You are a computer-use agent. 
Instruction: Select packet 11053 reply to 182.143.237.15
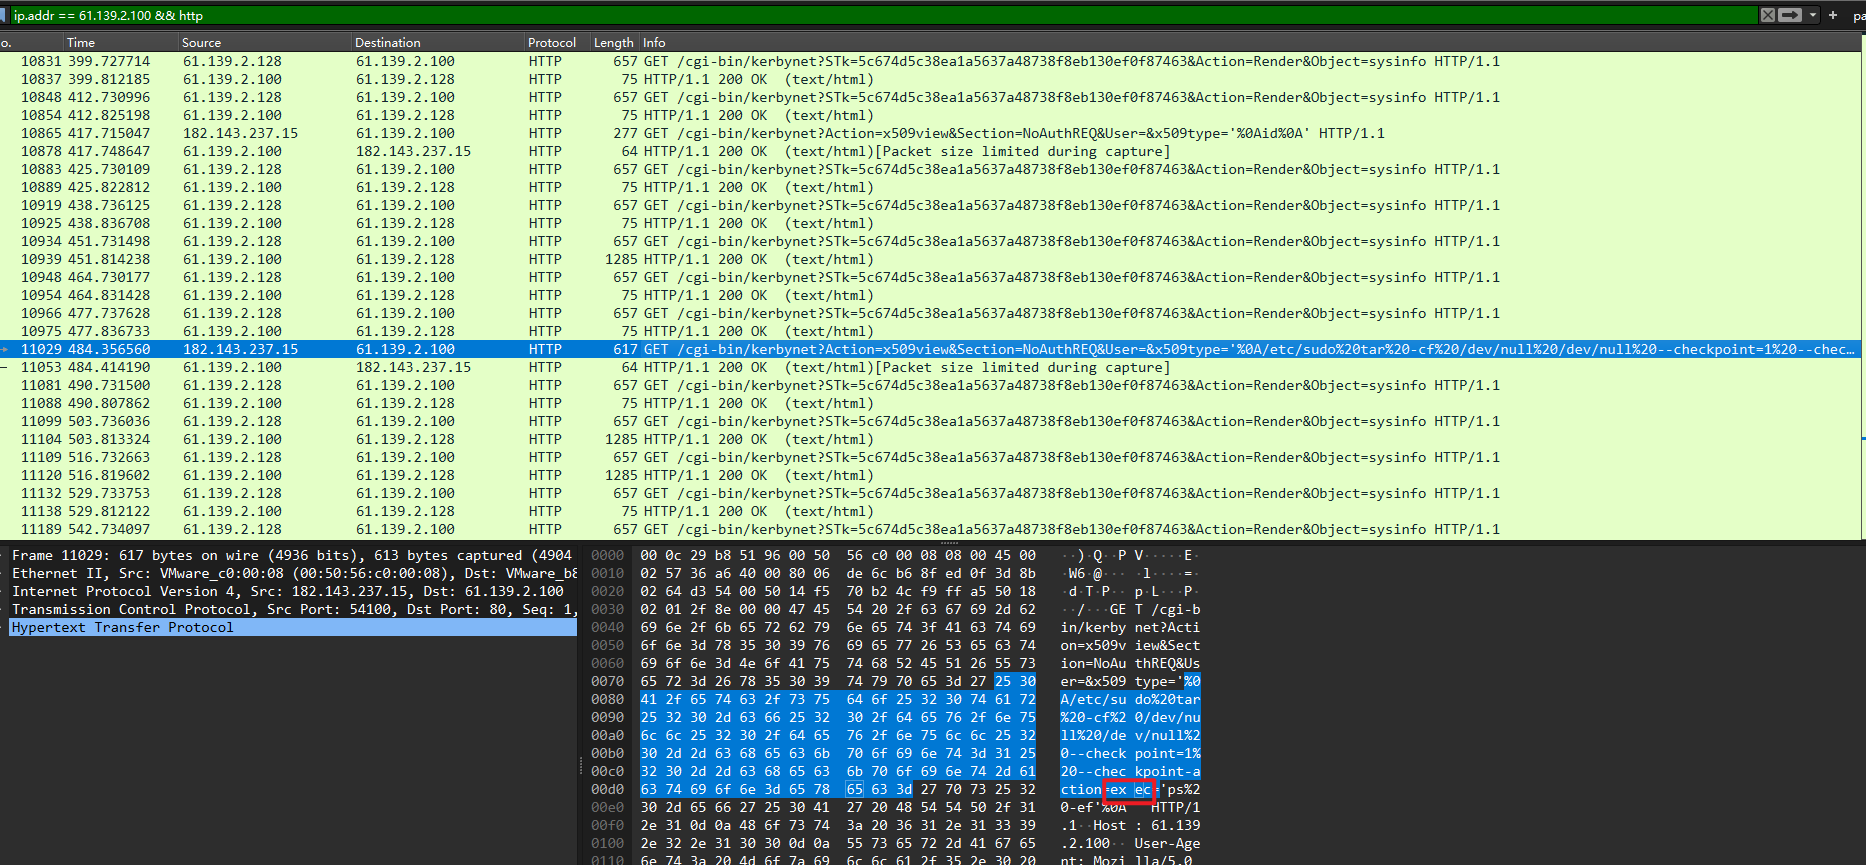pos(930,367)
